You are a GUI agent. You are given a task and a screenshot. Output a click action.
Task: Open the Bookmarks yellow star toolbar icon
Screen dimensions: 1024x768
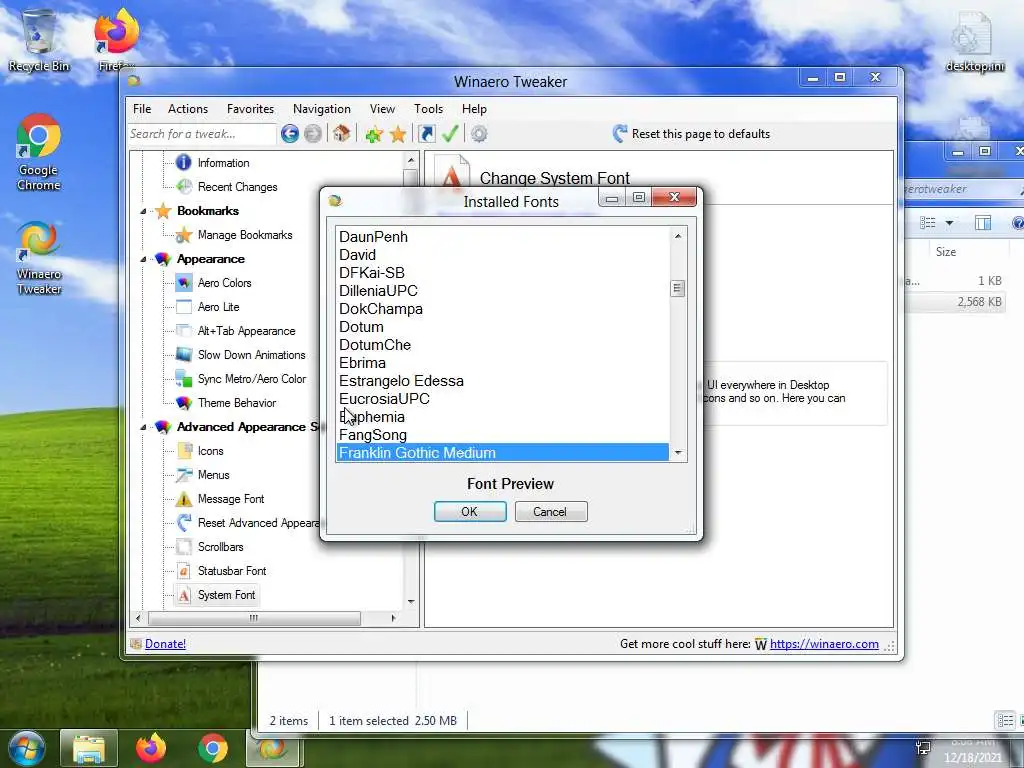tap(398, 135)
